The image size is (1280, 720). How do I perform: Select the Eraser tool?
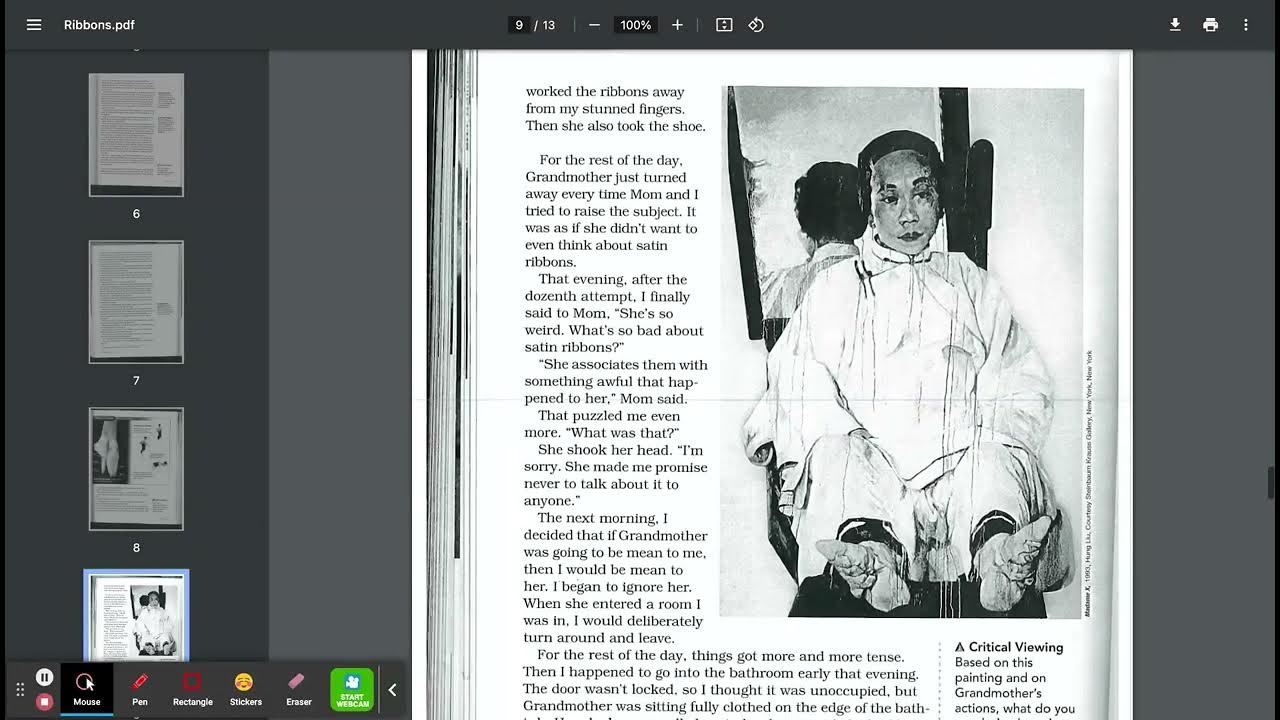point(298,689)
